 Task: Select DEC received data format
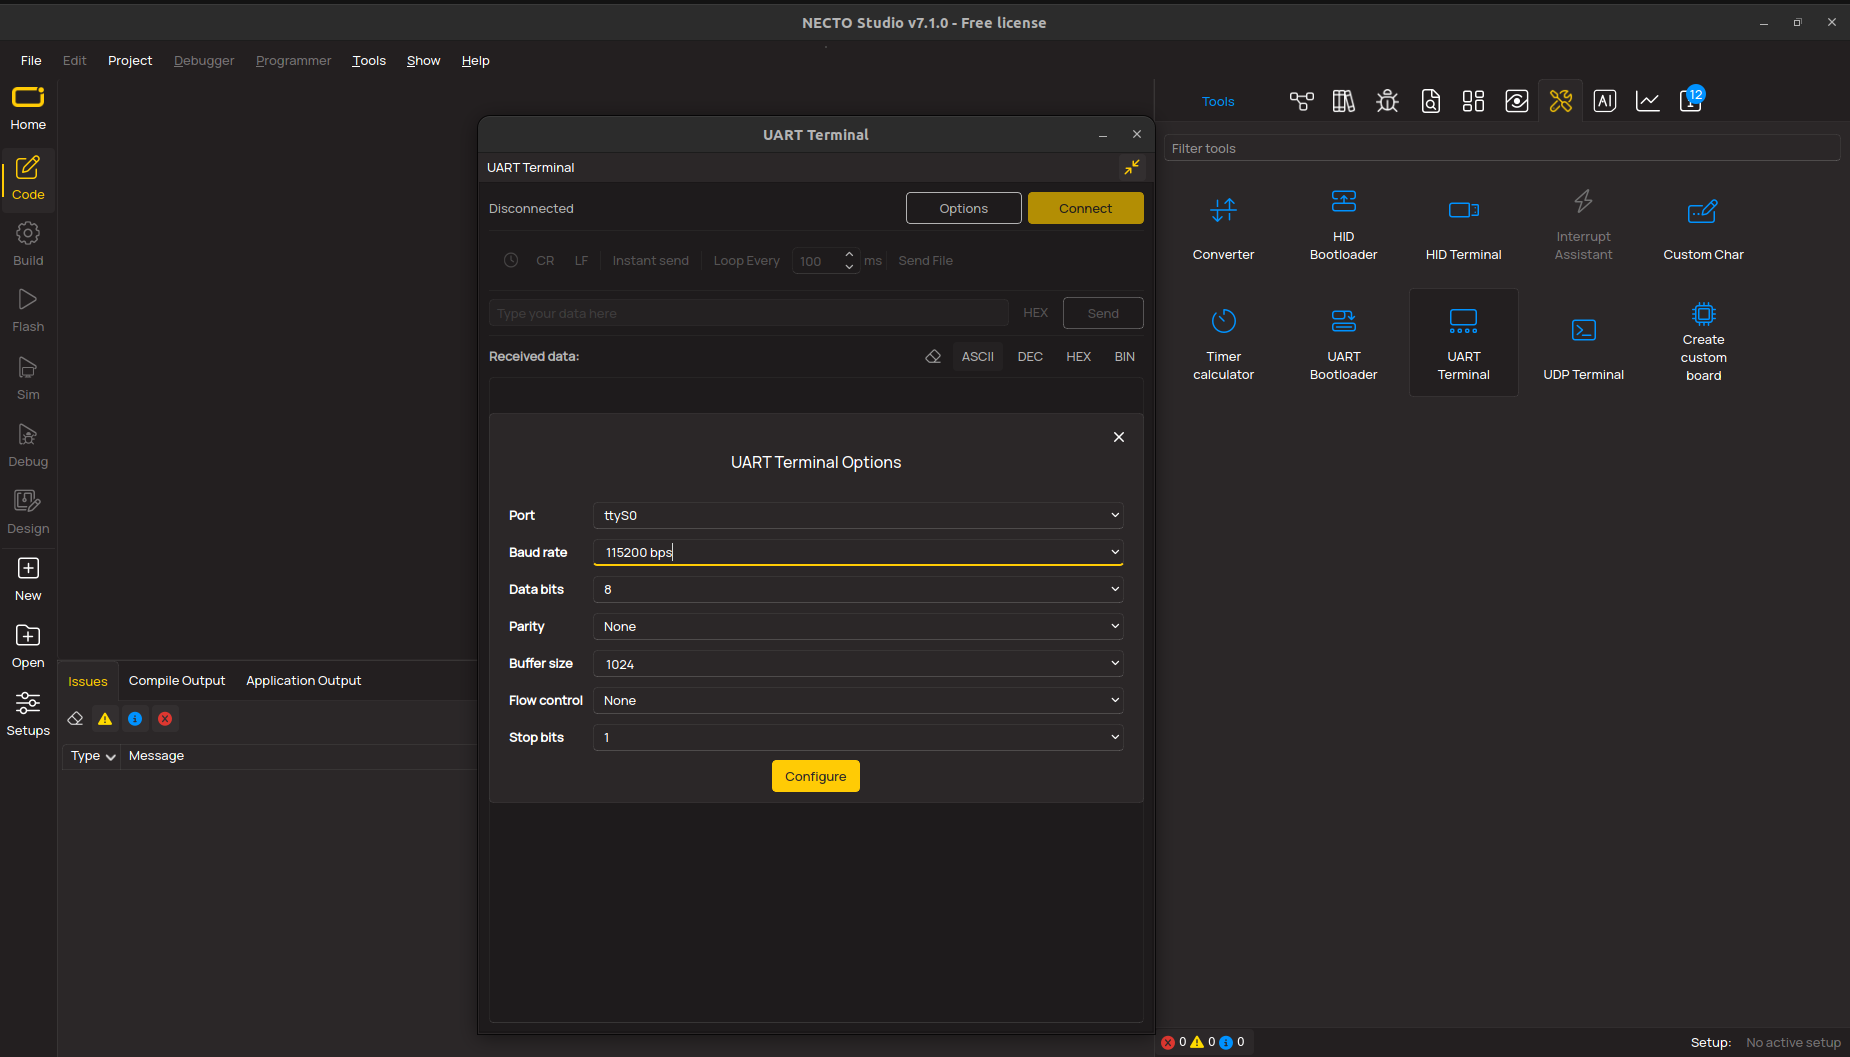tap(1030, 356)
